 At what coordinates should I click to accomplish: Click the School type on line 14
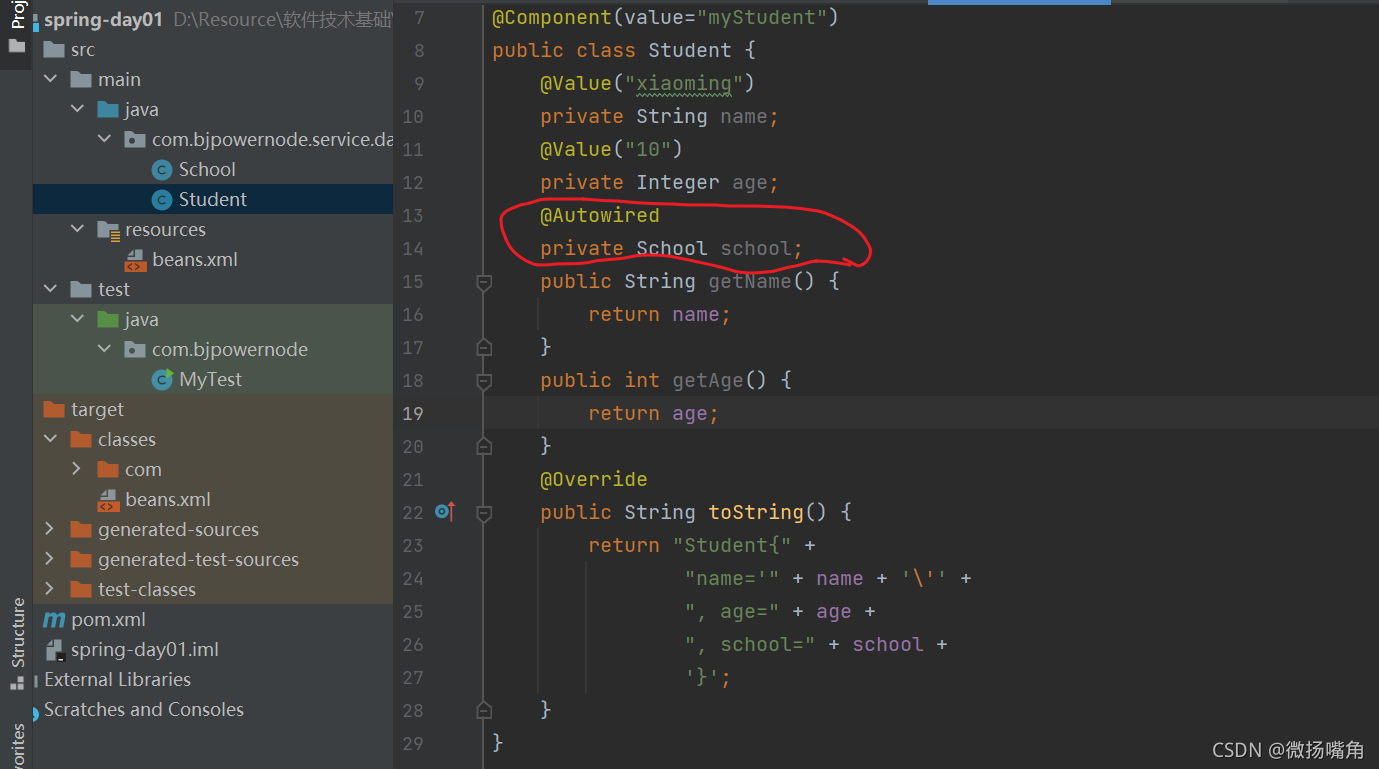coord(672,248)
